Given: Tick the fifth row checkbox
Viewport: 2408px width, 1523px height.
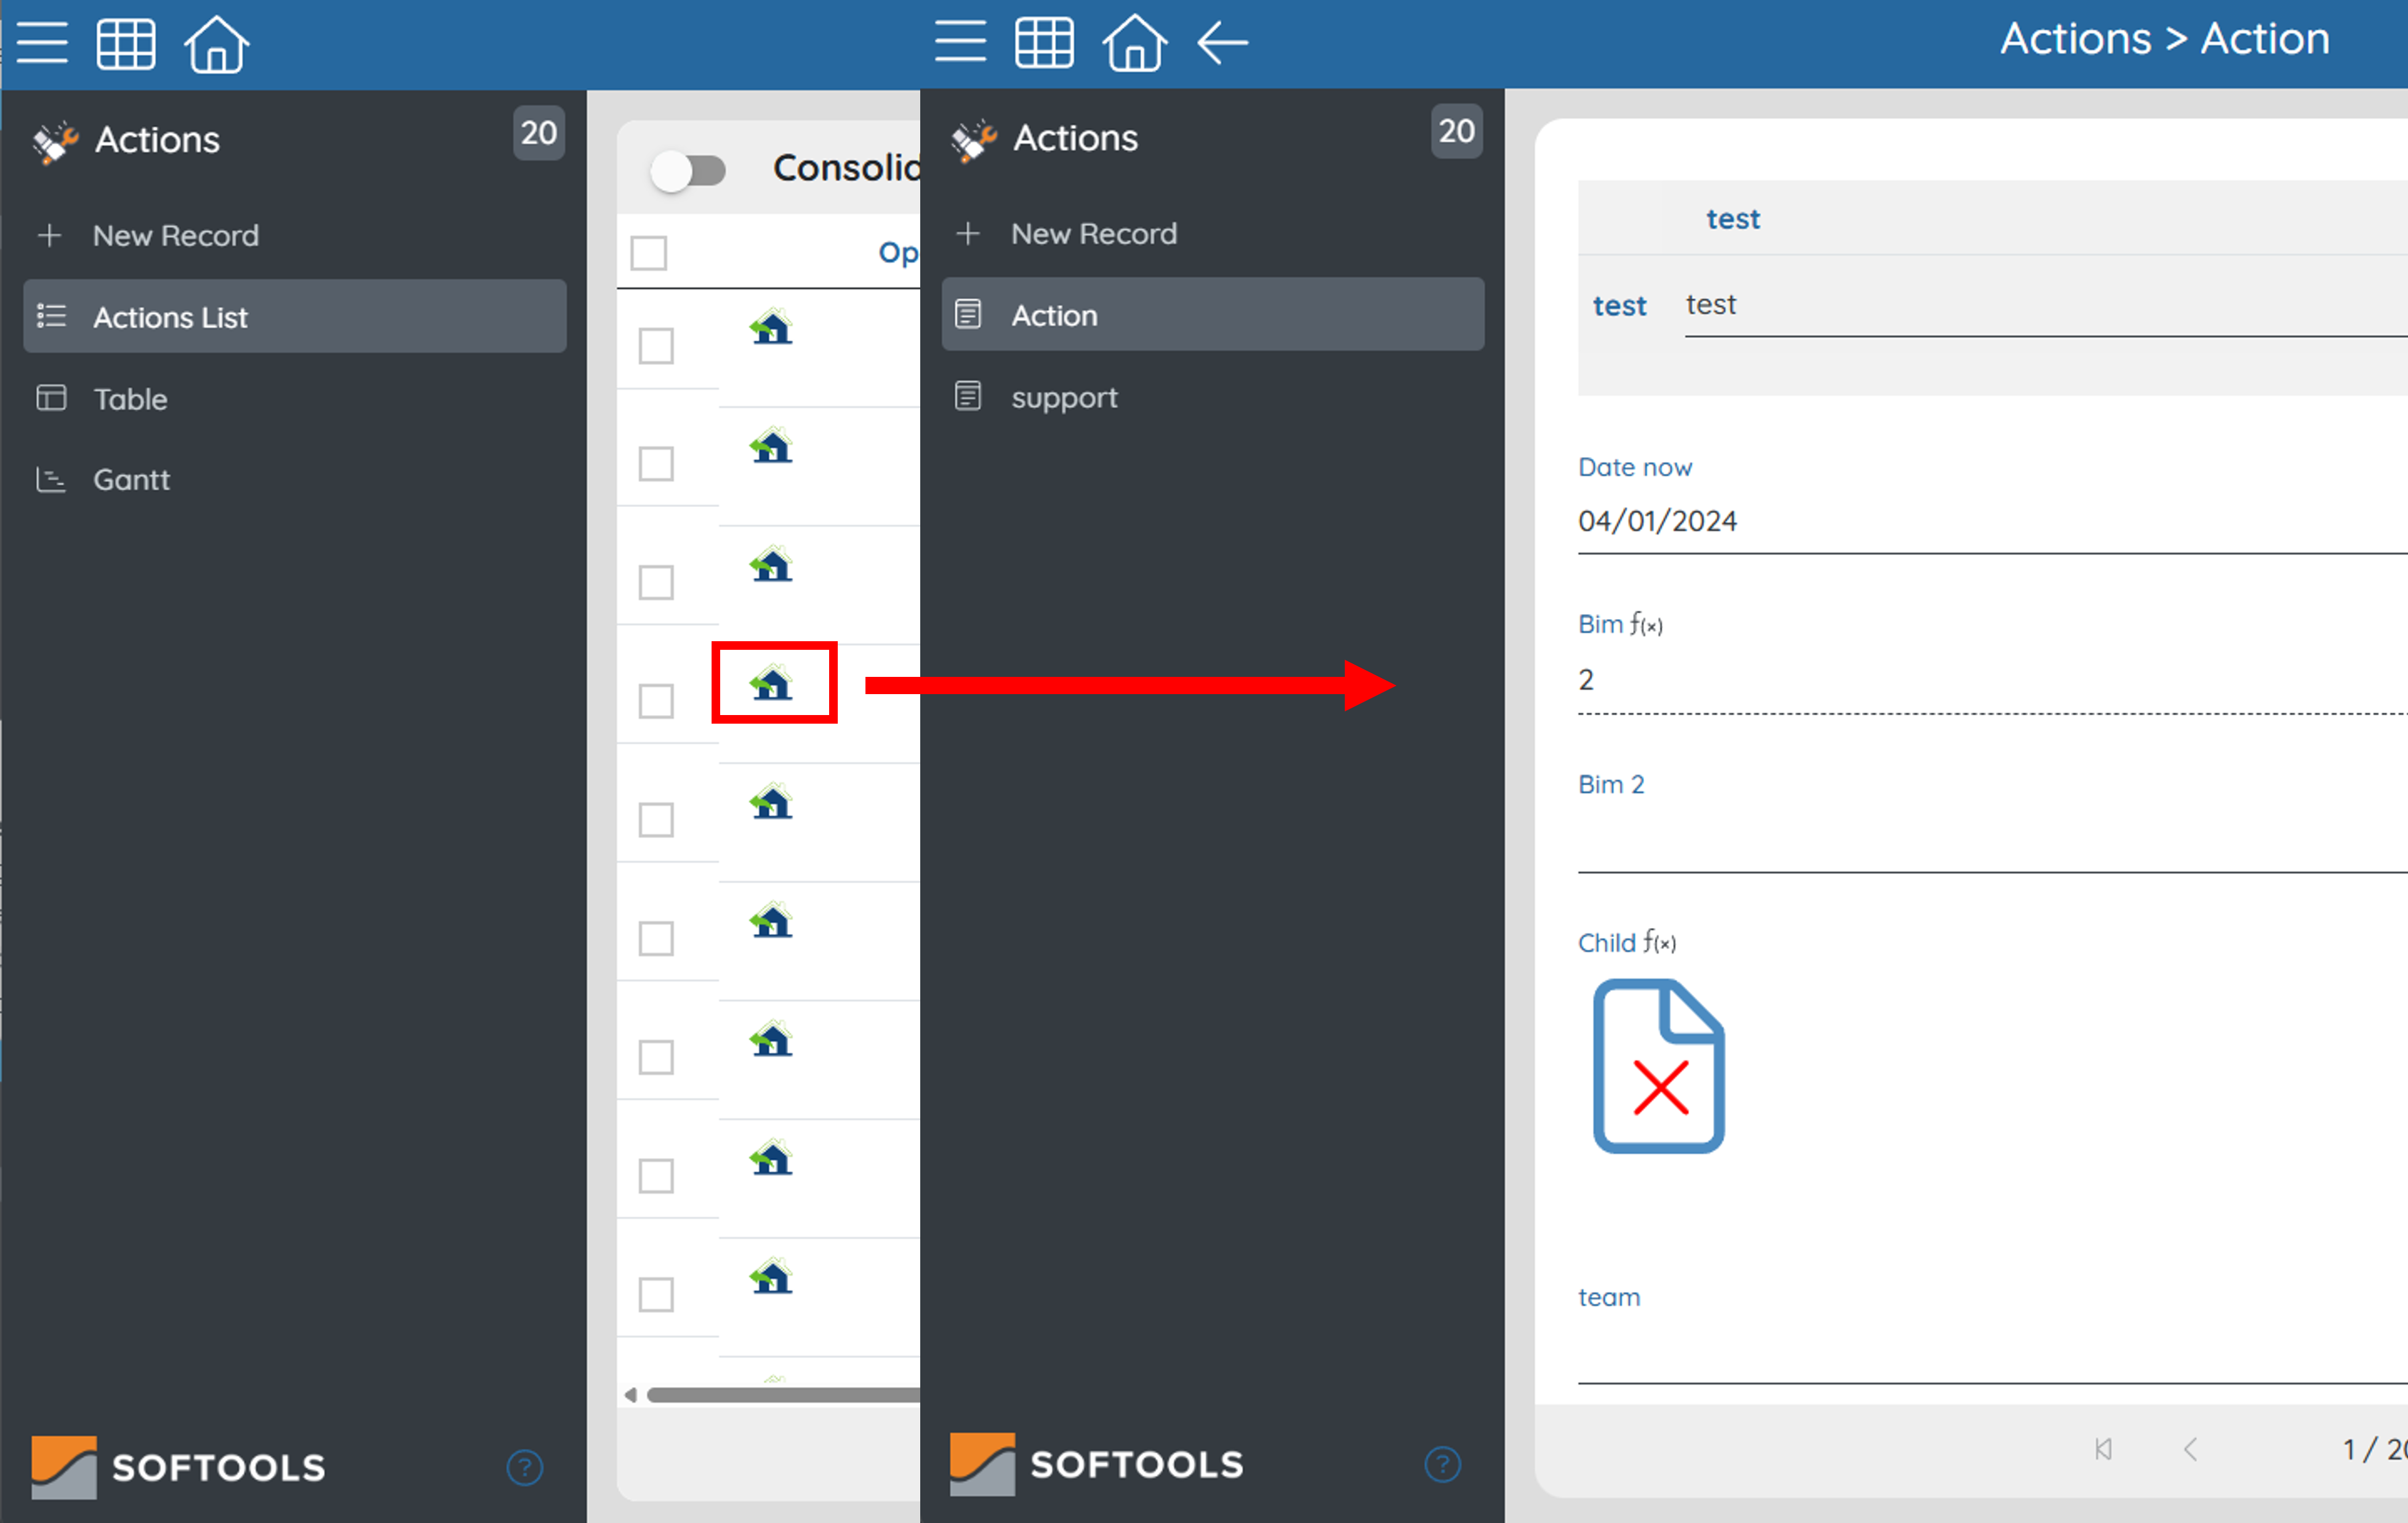Looking at the screenshot, I should 656,820.
